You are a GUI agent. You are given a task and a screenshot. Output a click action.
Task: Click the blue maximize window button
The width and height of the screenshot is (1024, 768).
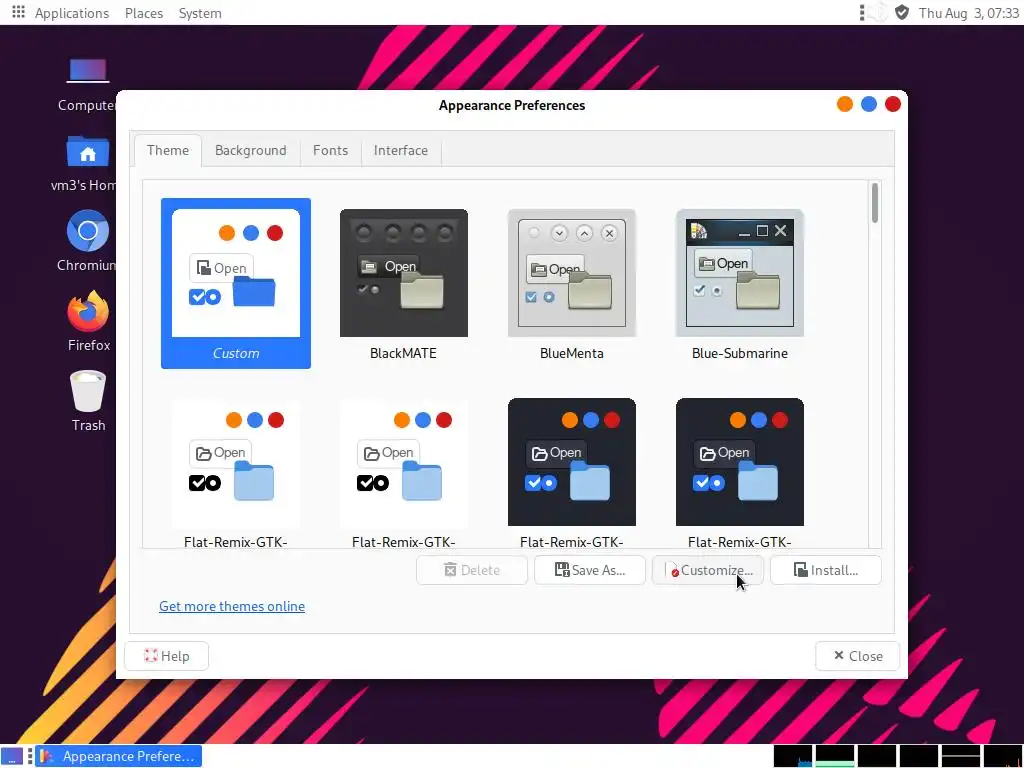tap(869, 104)
